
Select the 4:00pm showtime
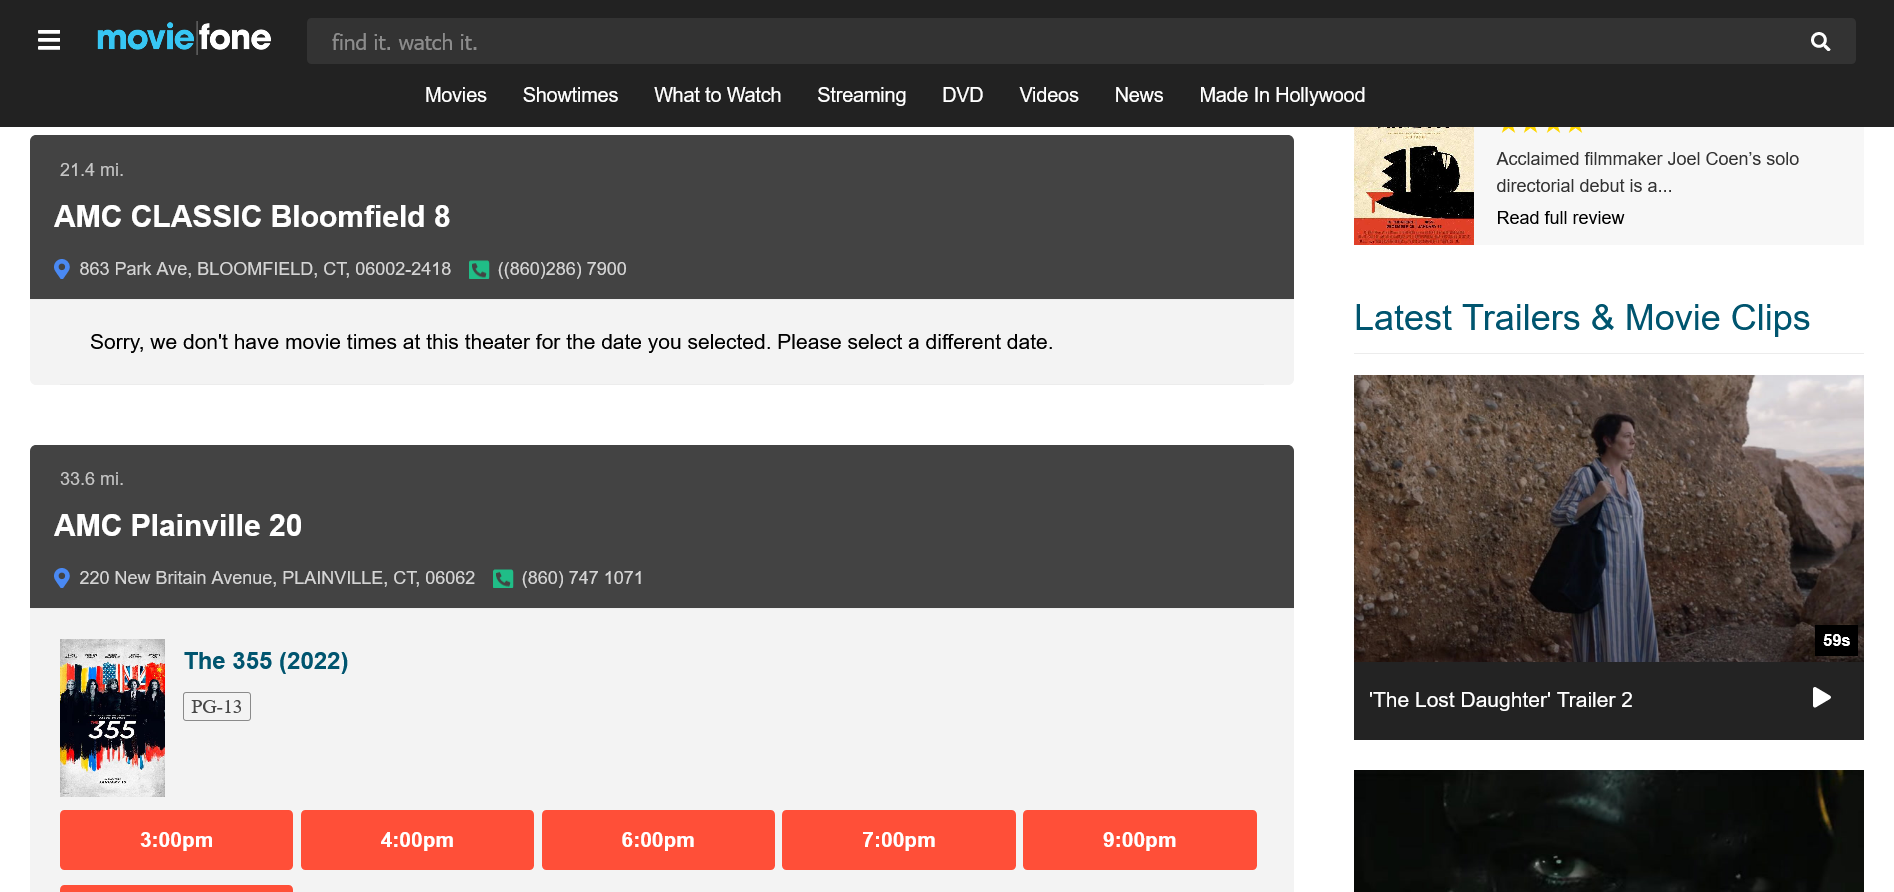pyautogui.click(x=417, y=840)
